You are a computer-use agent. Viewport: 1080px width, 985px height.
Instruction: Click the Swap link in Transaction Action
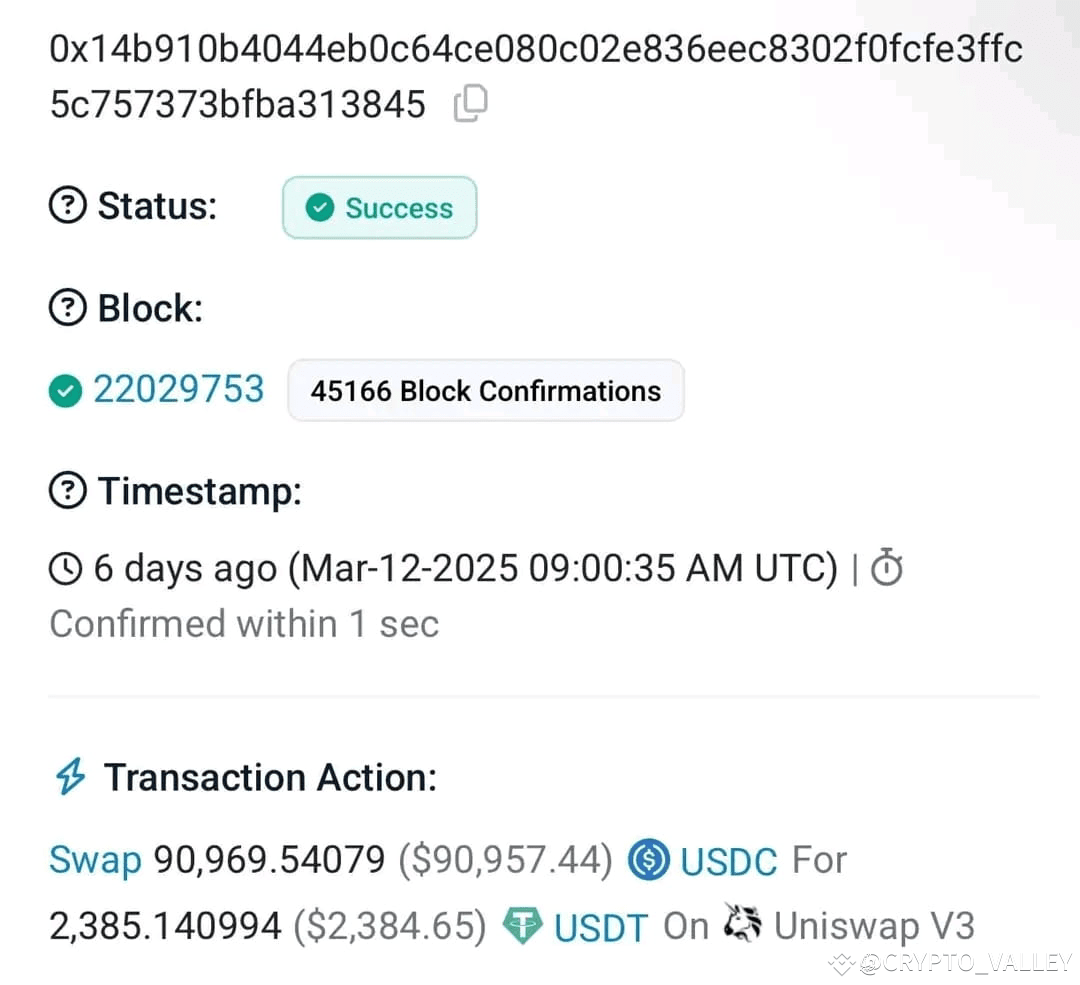[93, 859]
